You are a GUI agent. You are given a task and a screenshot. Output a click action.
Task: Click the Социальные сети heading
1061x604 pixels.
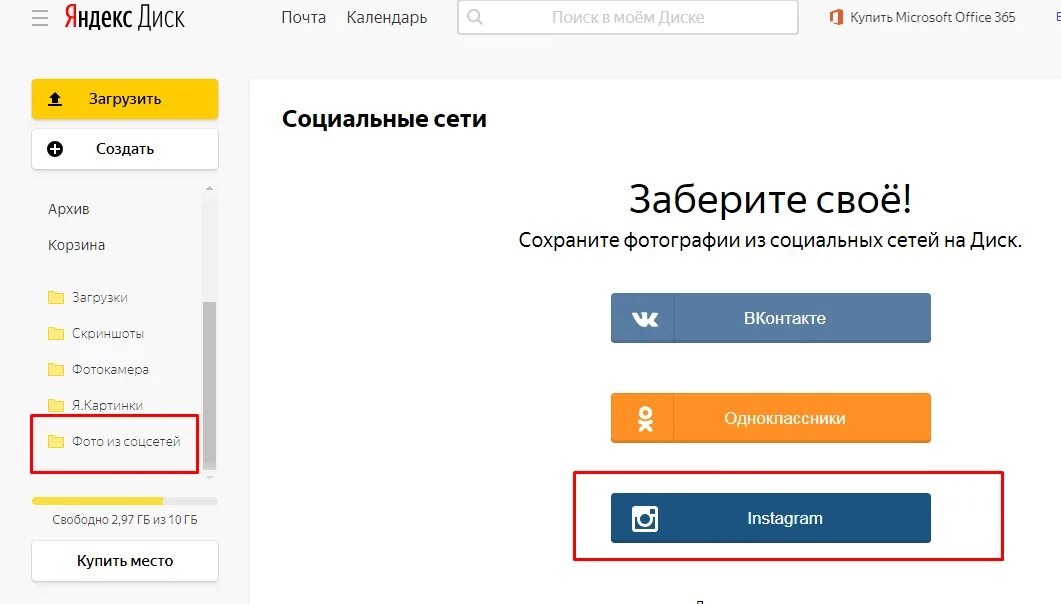click(384, 119)
